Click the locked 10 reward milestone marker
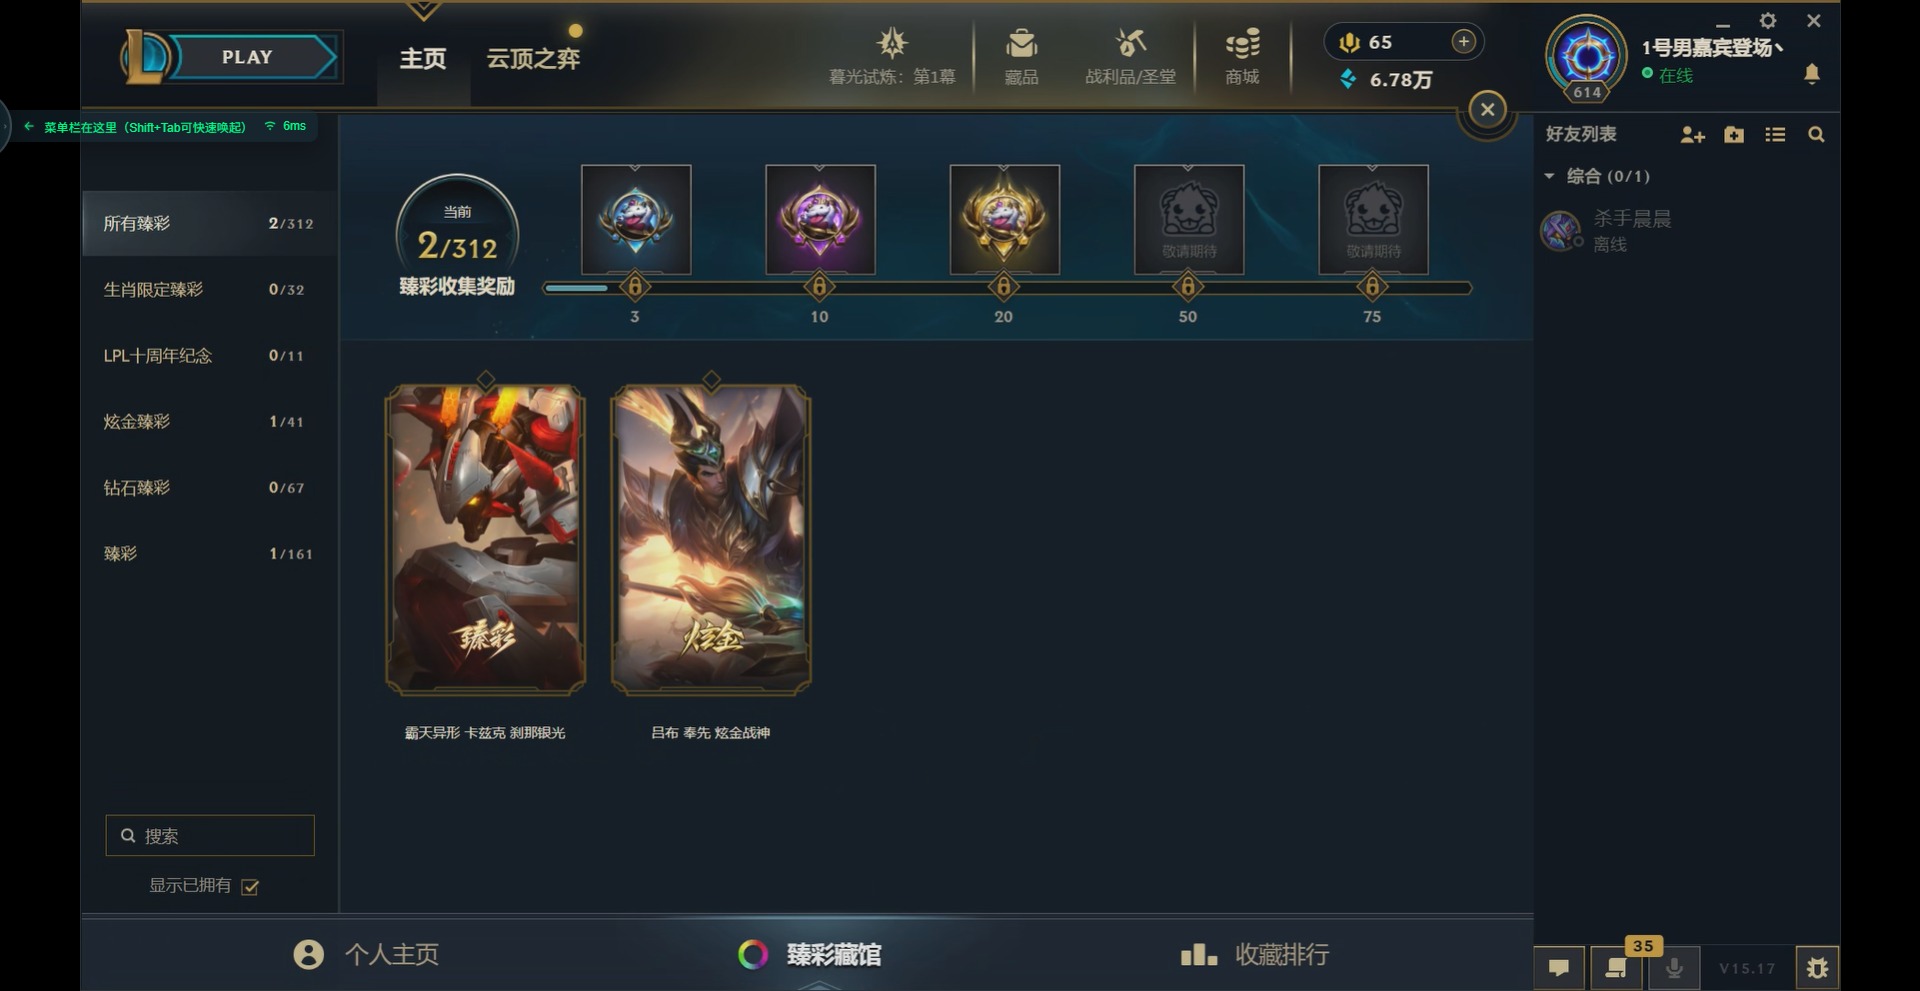This screenshot has width=1920, height=991. tap(819, 287)
